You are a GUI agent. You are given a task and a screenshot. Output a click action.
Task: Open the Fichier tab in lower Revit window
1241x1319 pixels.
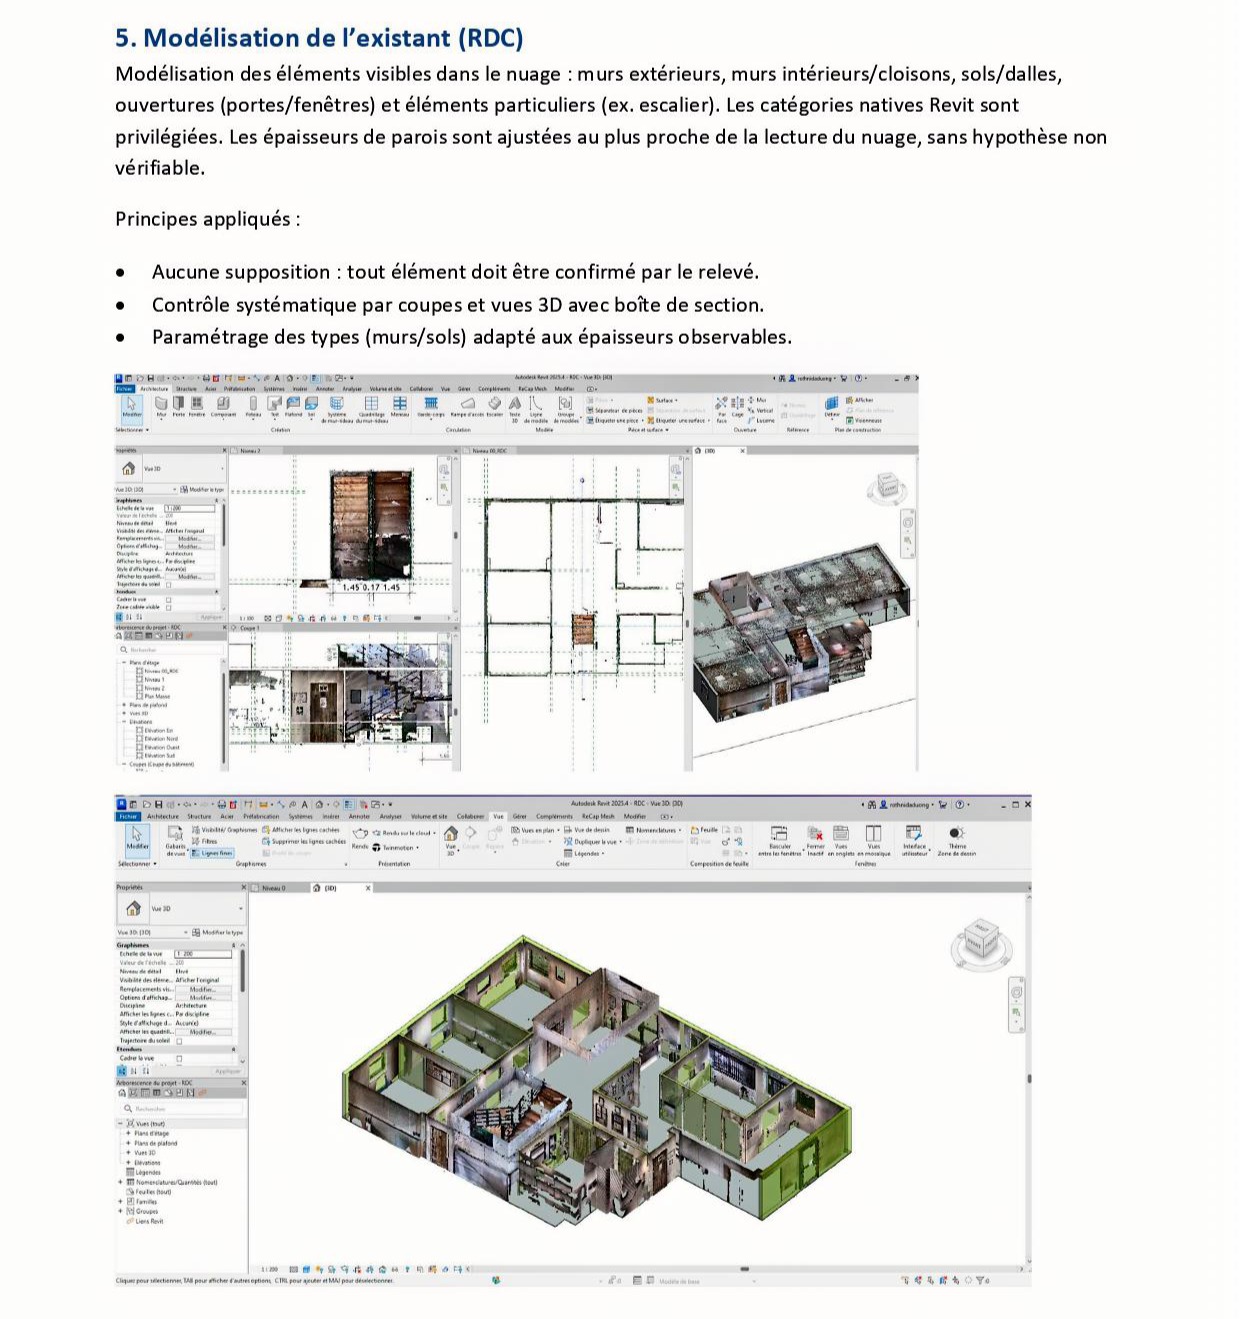click(128, 816)
